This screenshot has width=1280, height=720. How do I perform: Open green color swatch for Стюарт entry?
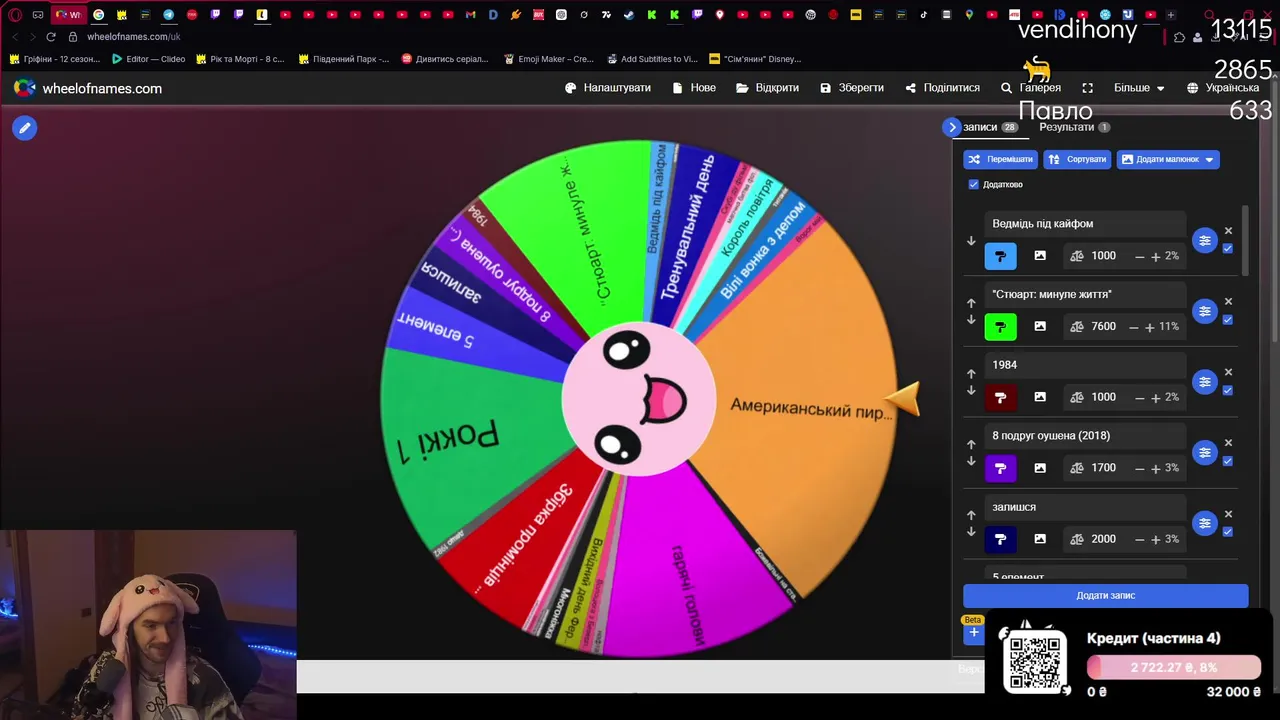pos(1000,327)
